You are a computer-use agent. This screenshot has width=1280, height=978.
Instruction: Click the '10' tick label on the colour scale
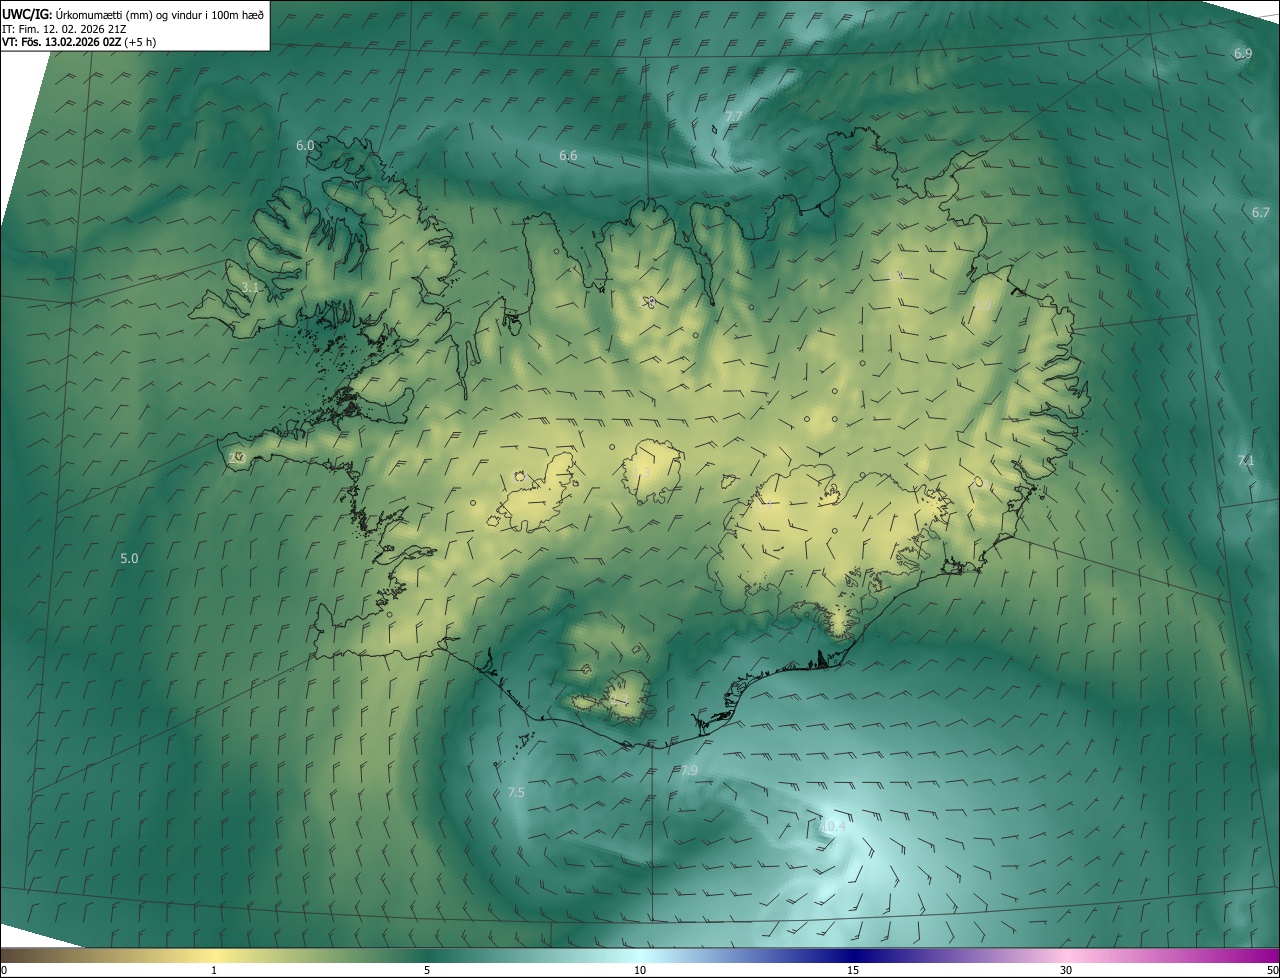tap(640, 970)
